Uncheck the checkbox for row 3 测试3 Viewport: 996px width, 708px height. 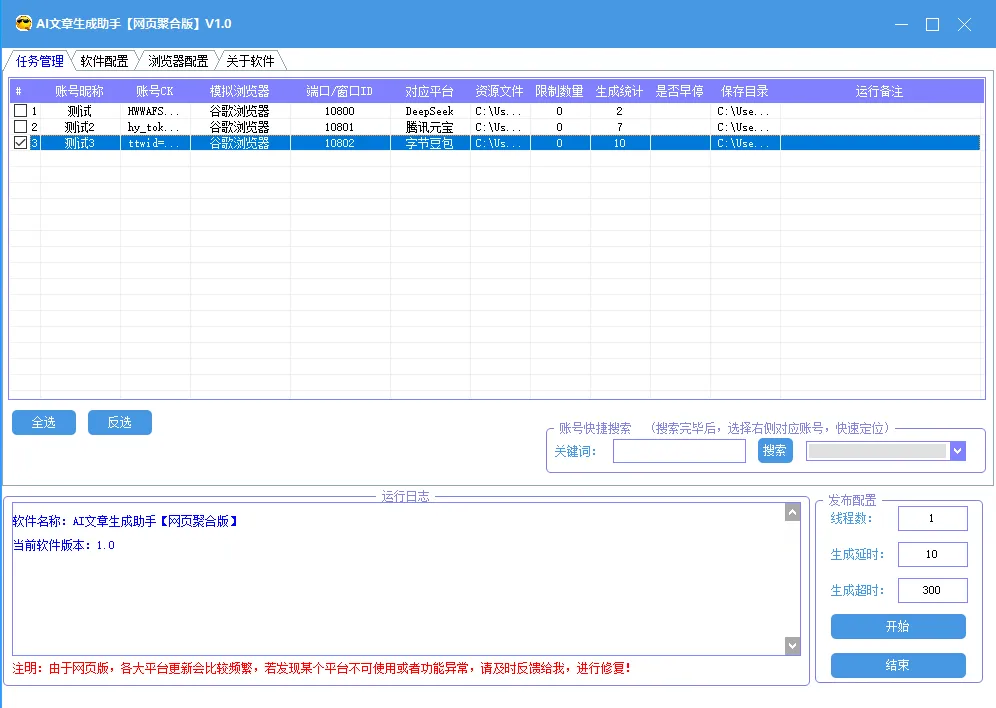pos(20,143)
